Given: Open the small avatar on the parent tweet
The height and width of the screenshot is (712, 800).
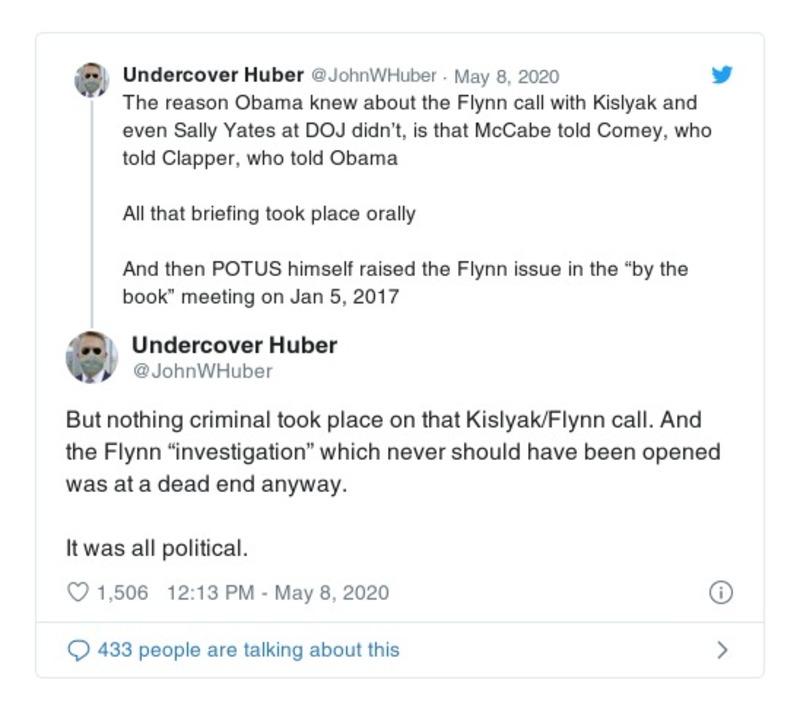Looking at the screenshot, I should pos(92,79).
